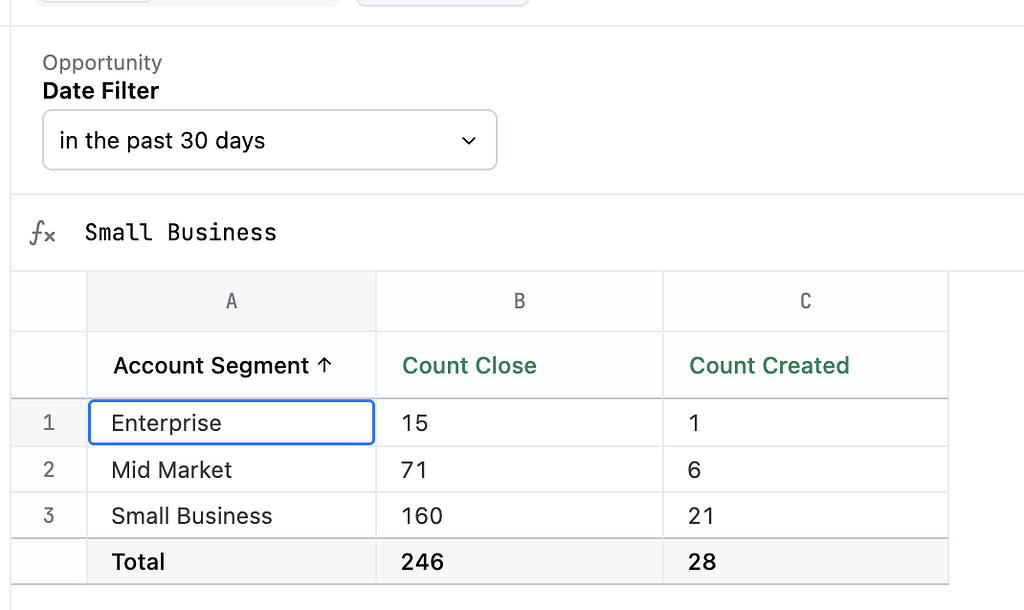
Task: Select the Count Close column header
Action: [469, 365]
